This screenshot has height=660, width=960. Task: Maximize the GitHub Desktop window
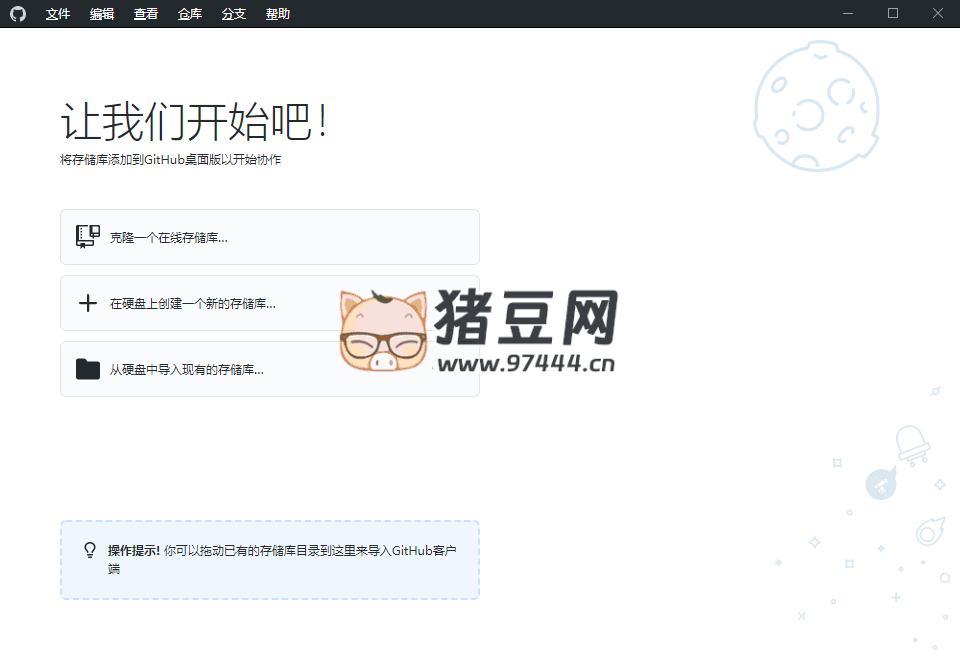pos(893,14)
